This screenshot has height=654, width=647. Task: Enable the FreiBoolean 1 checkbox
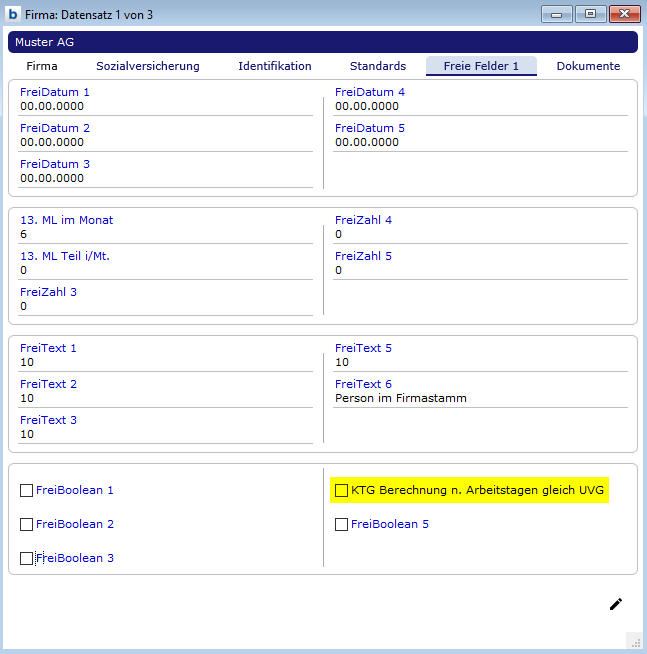pos(27,491)
